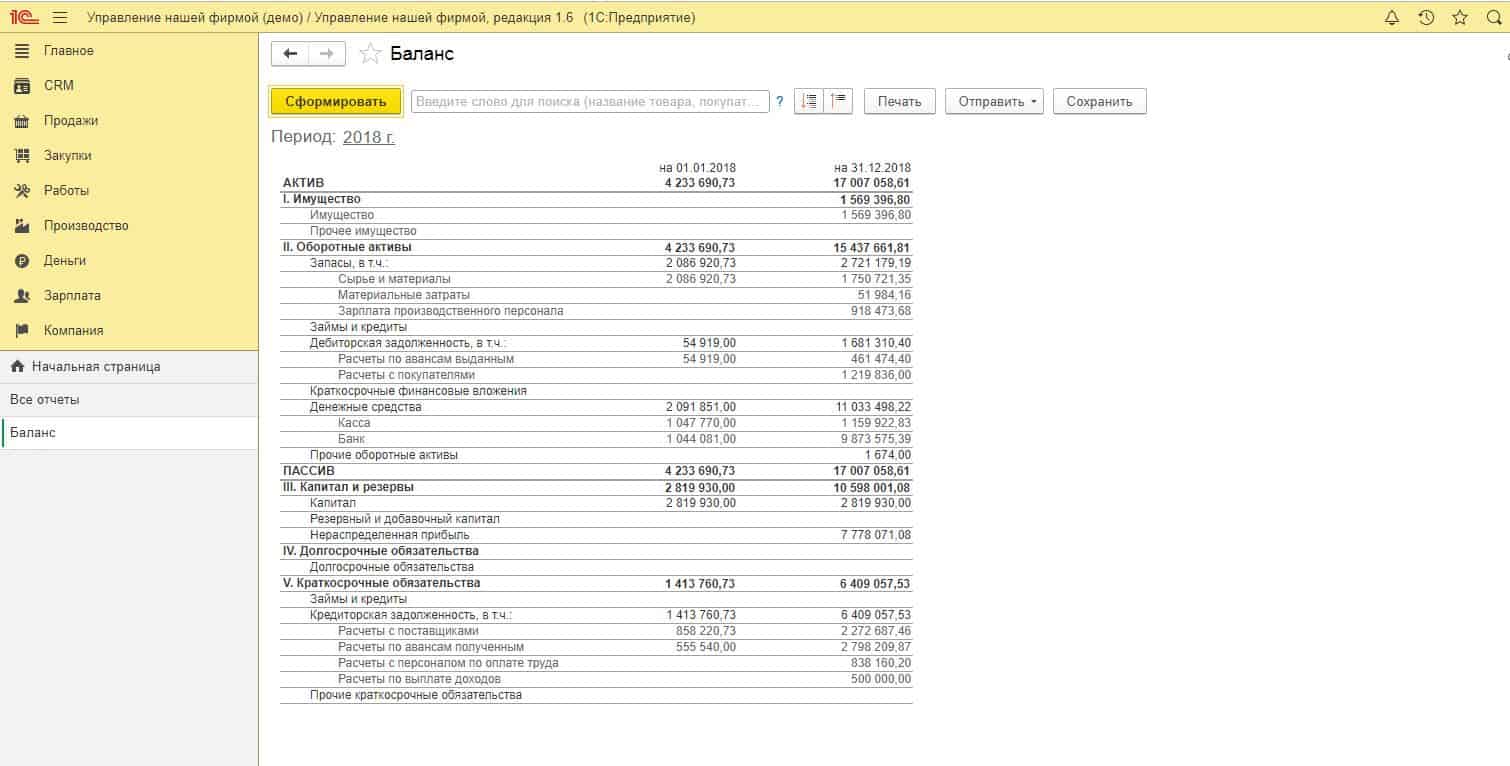Click the Сырье и материалы row
Viewport: 1510px width, 766px height.
(x=596, y=279)
